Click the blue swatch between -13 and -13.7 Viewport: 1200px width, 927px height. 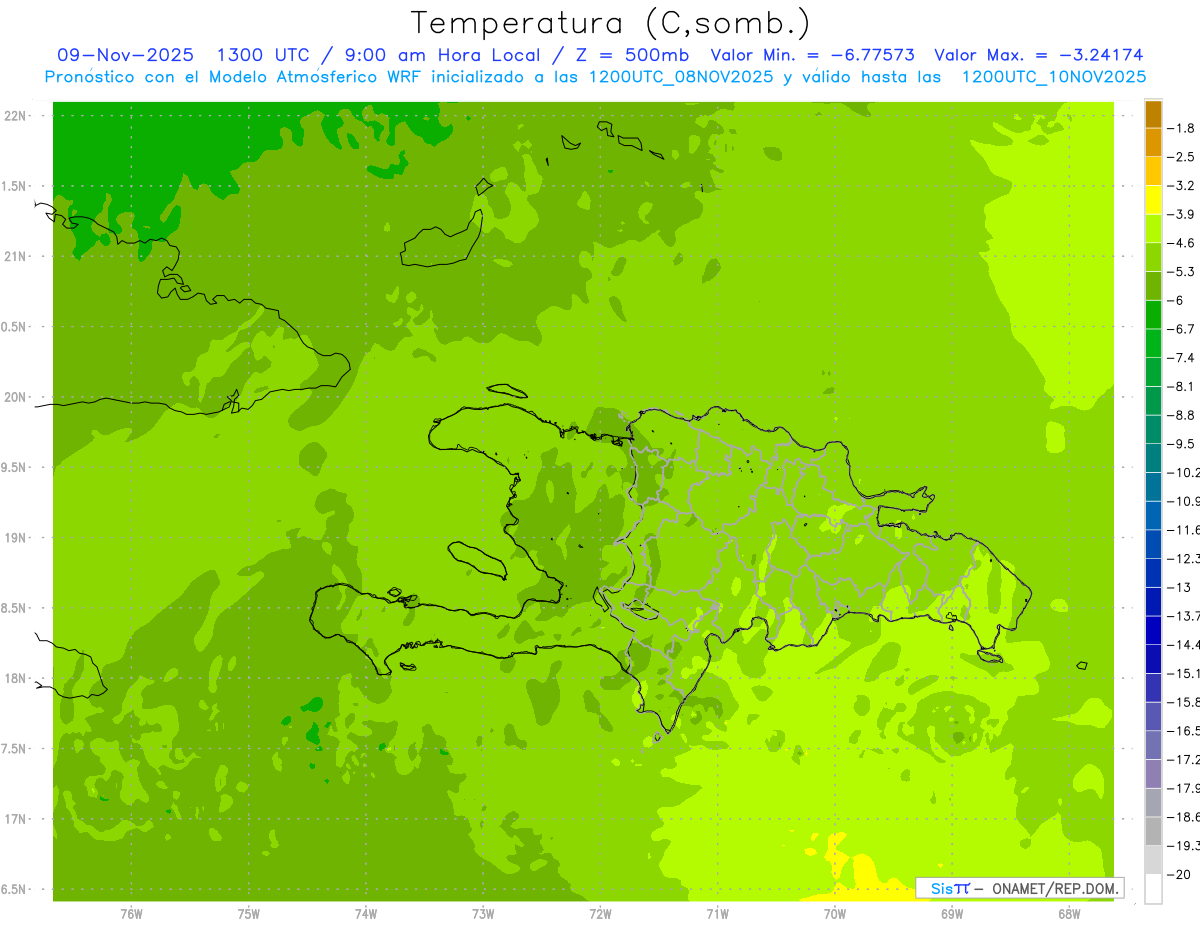(1153, 601)
